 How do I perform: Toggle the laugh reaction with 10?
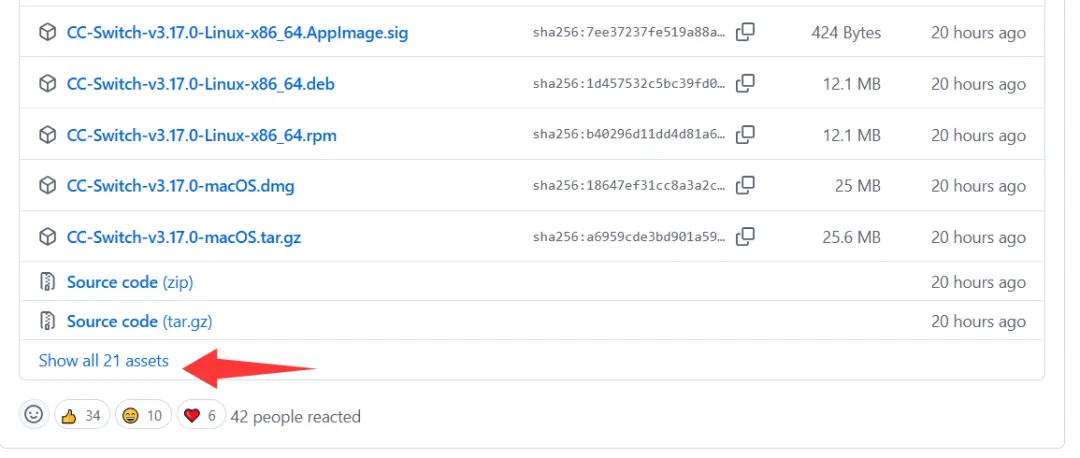click(x=143, y=415)
